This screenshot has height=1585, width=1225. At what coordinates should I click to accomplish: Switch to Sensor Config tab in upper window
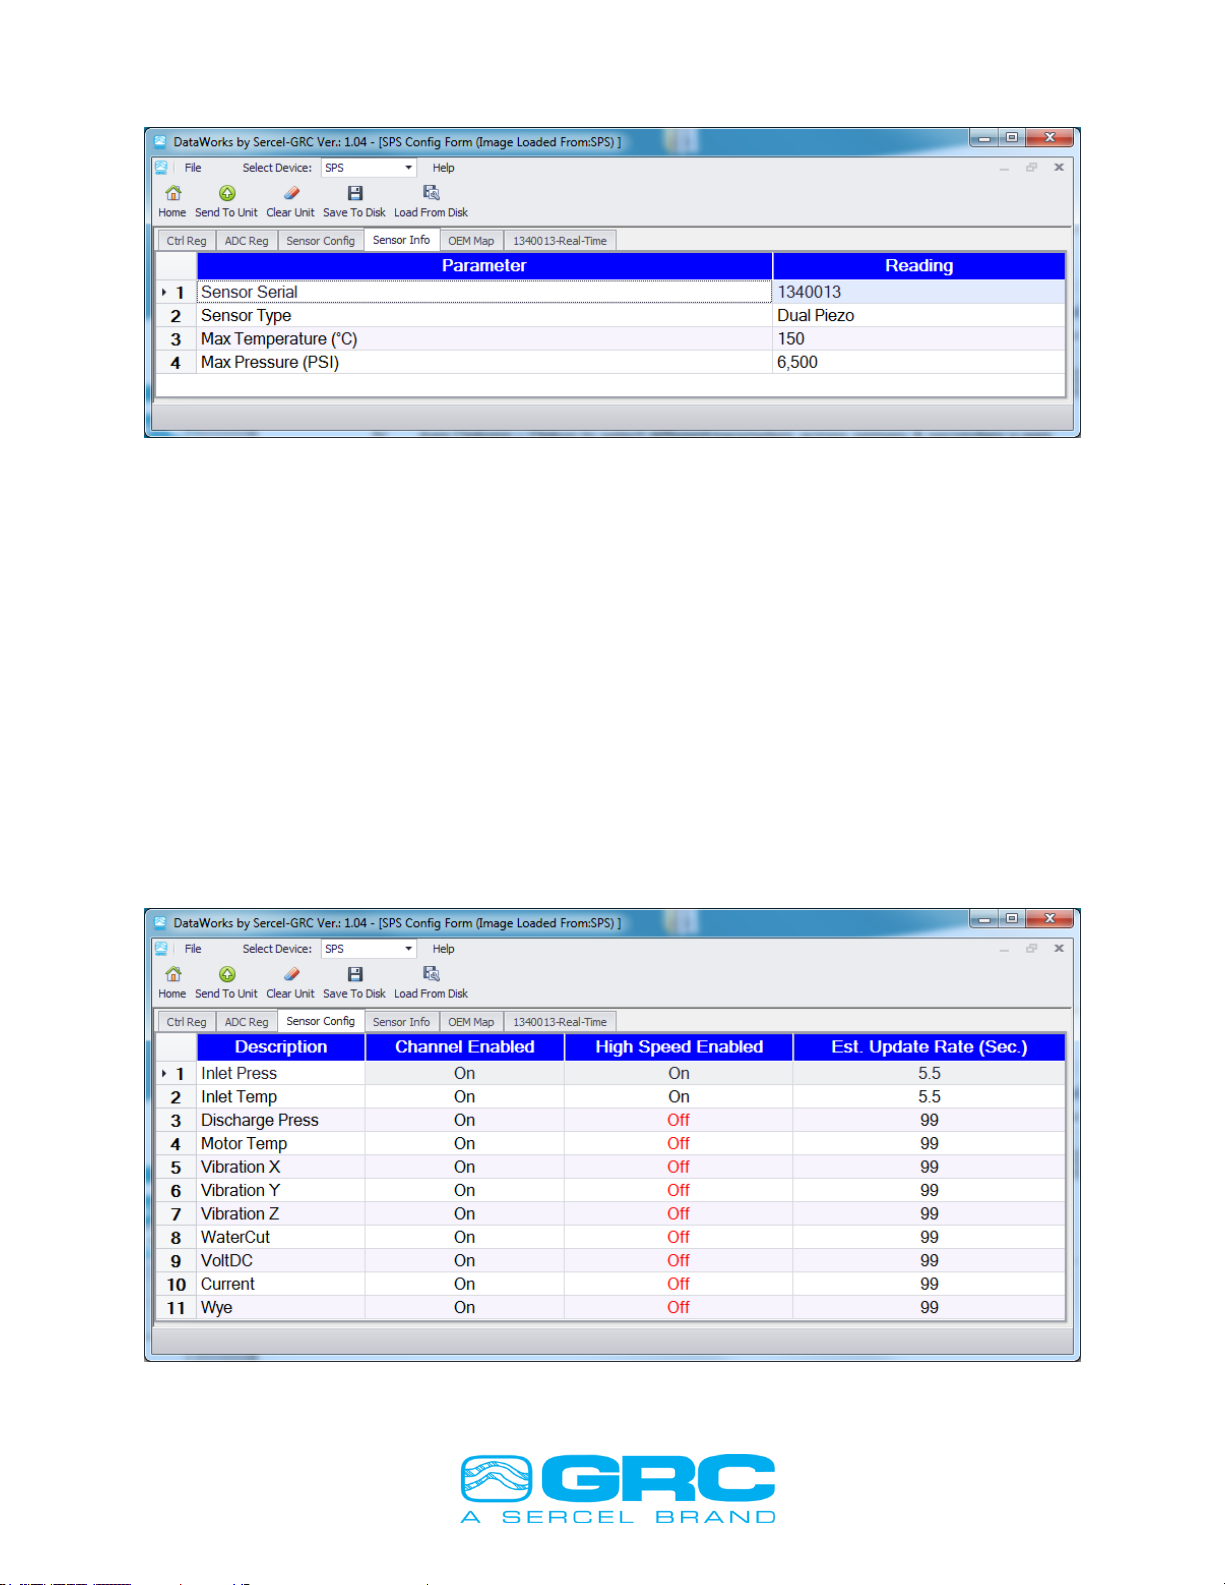pyautogui.click(x=320, y=241)
